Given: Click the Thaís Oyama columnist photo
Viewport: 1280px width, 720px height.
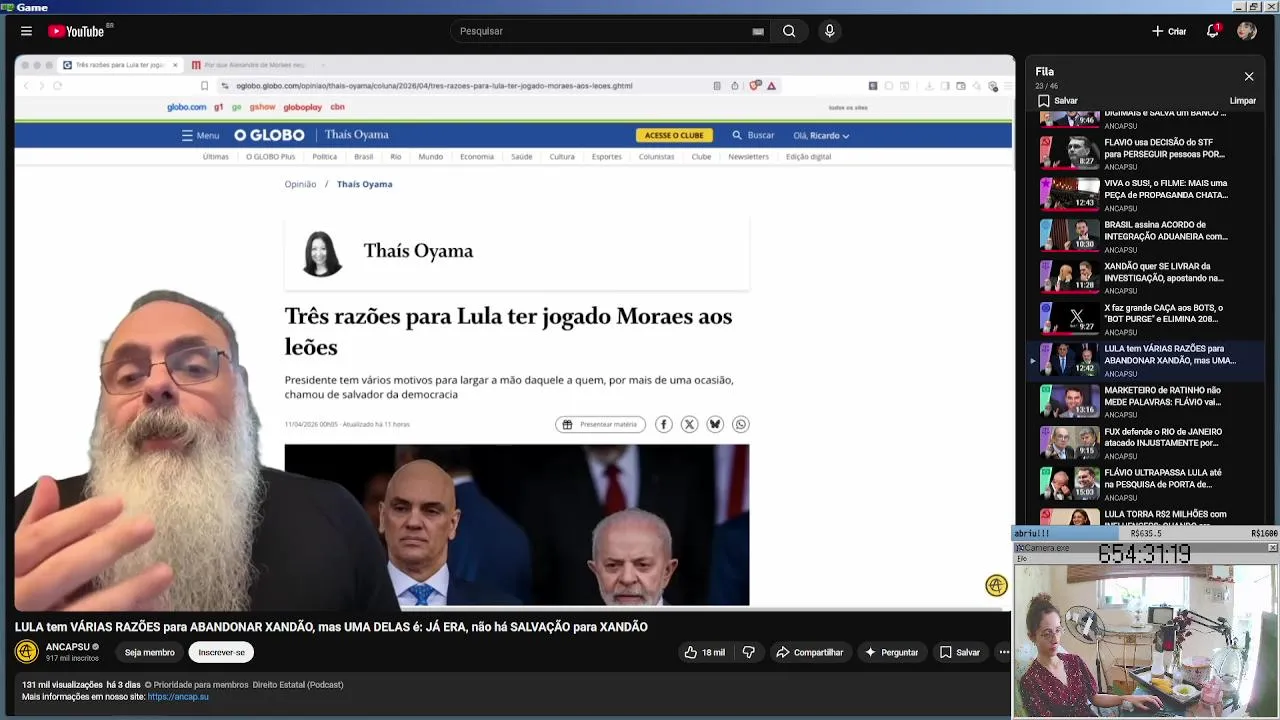Looking at the screenshot, I should tap(322, 253).
